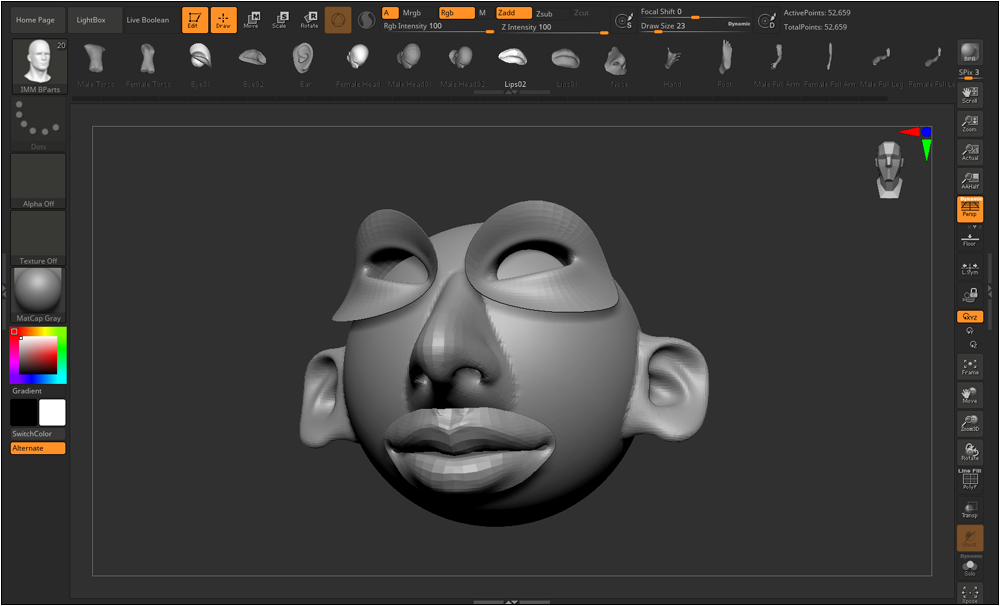The height and width of the screenshot is (606, 1000).
Task: Enable PolyF wireframe display
Action: [x=969, y=481]
